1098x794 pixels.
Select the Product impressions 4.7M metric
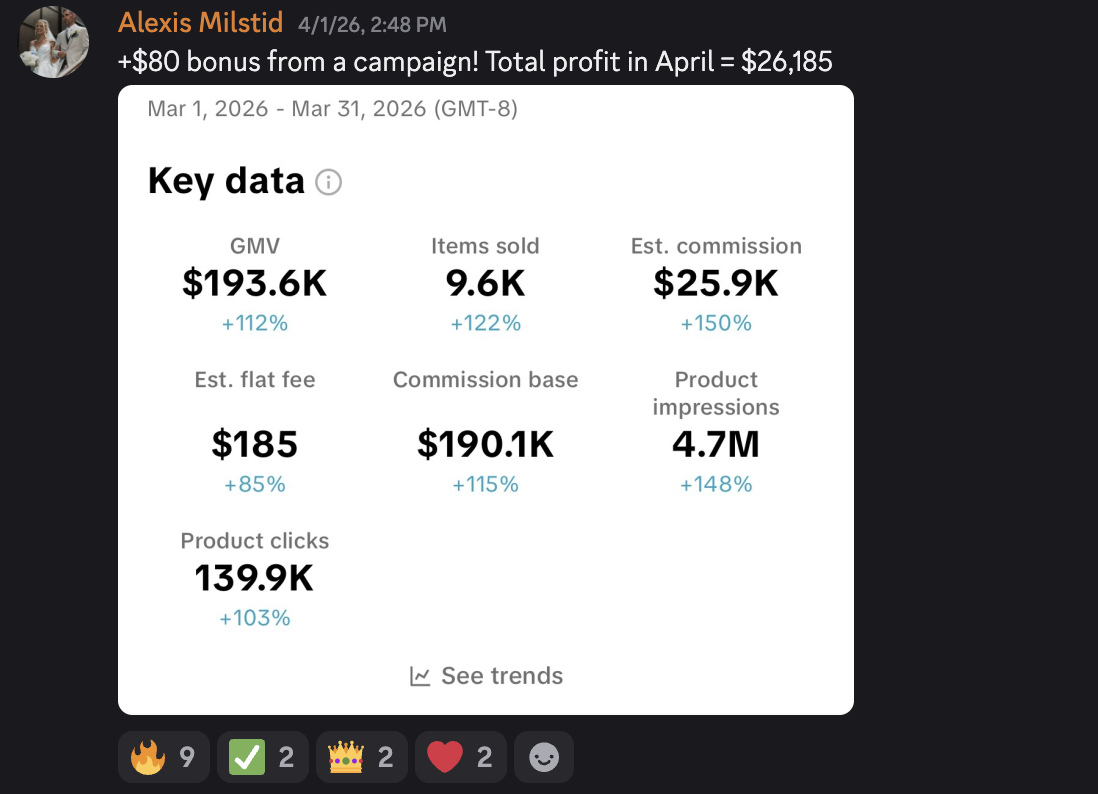[716, 432]
